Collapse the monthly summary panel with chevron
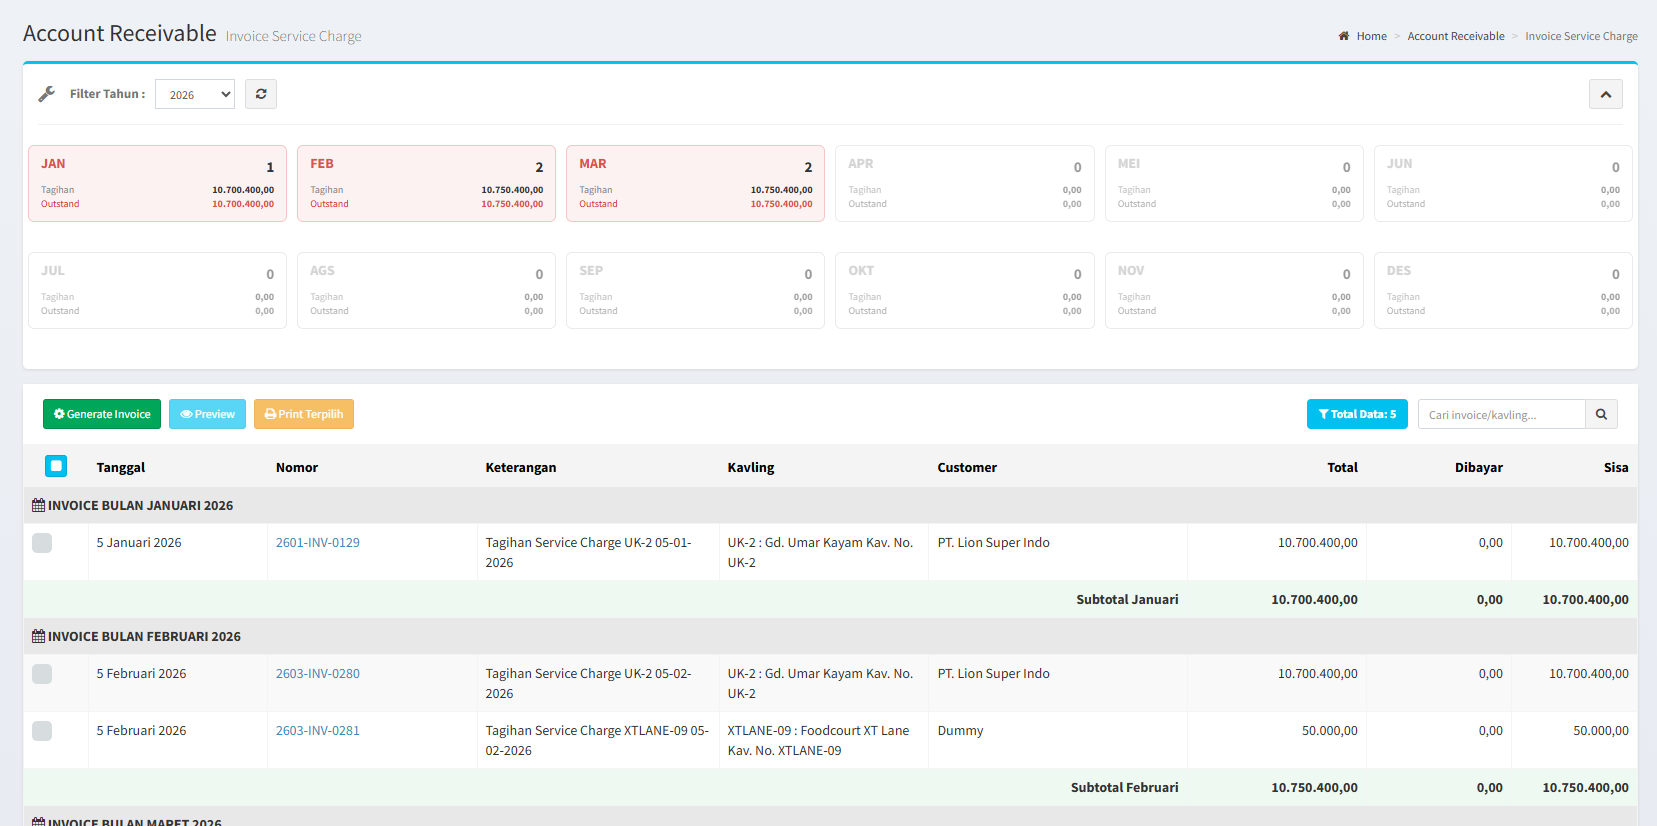The height and width of the screenshot is (826, 1657). click(1605, 94)
